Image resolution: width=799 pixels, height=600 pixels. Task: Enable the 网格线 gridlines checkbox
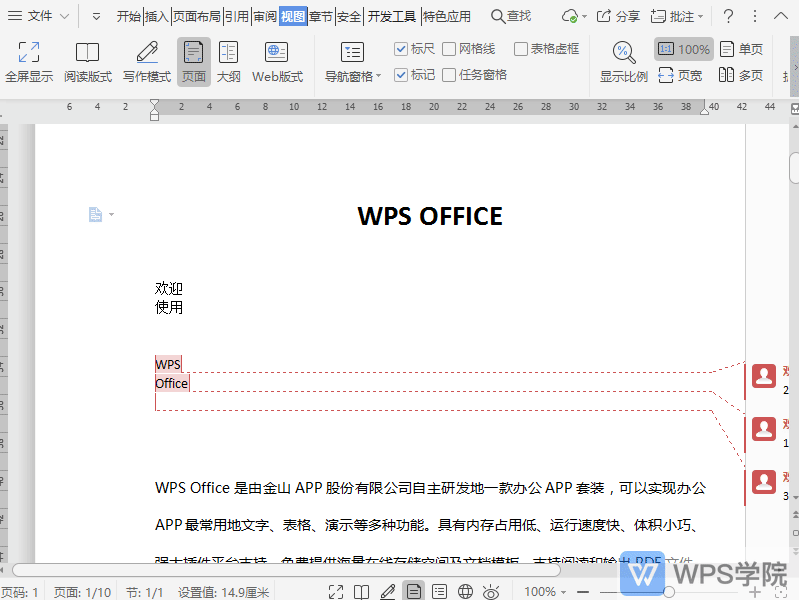[x=449, y=49]
